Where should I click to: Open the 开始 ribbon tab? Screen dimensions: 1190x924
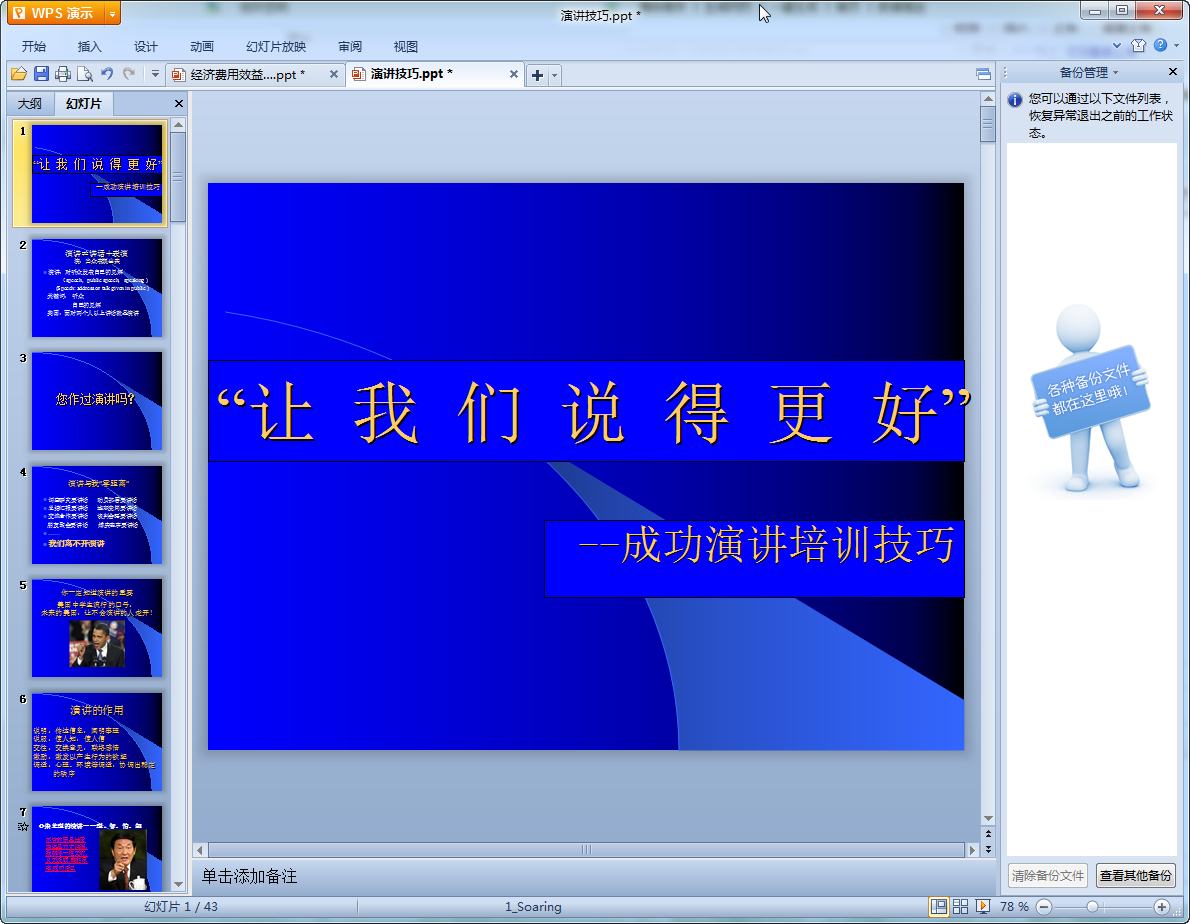click(33, 46)
